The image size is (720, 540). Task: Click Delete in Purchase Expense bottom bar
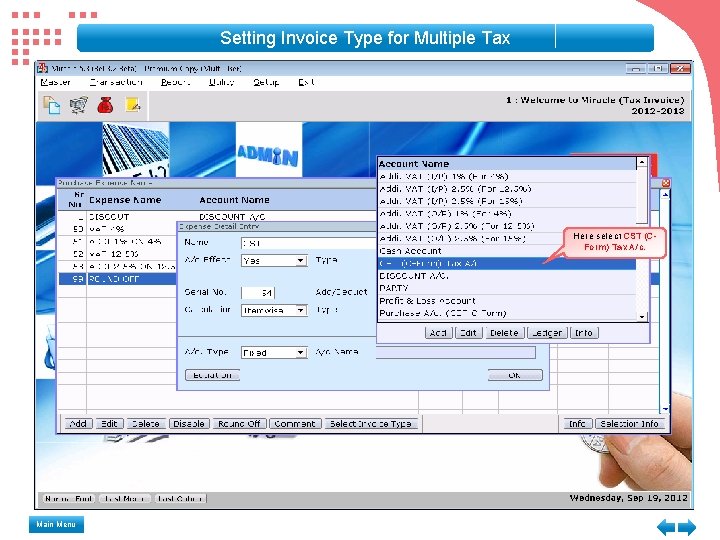tap(146, 424)
